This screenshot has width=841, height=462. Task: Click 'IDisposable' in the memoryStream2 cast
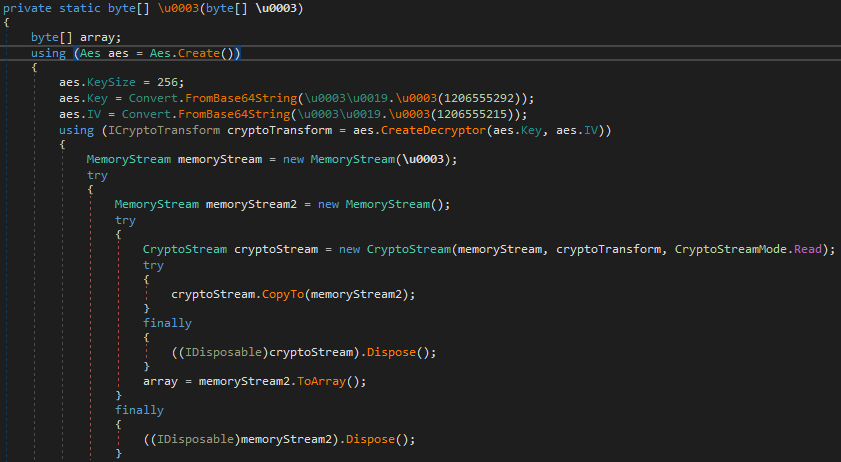(195, 439)
